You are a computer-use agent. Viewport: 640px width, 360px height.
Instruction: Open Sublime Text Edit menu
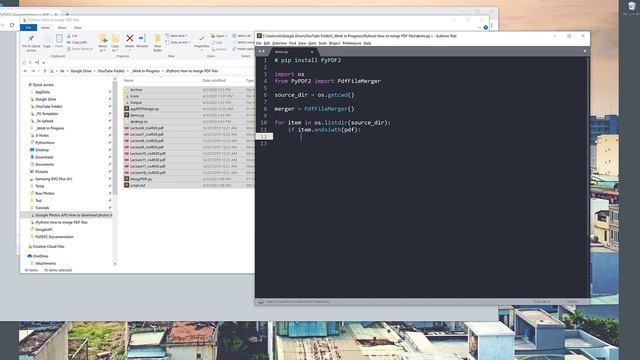point(267,43)
